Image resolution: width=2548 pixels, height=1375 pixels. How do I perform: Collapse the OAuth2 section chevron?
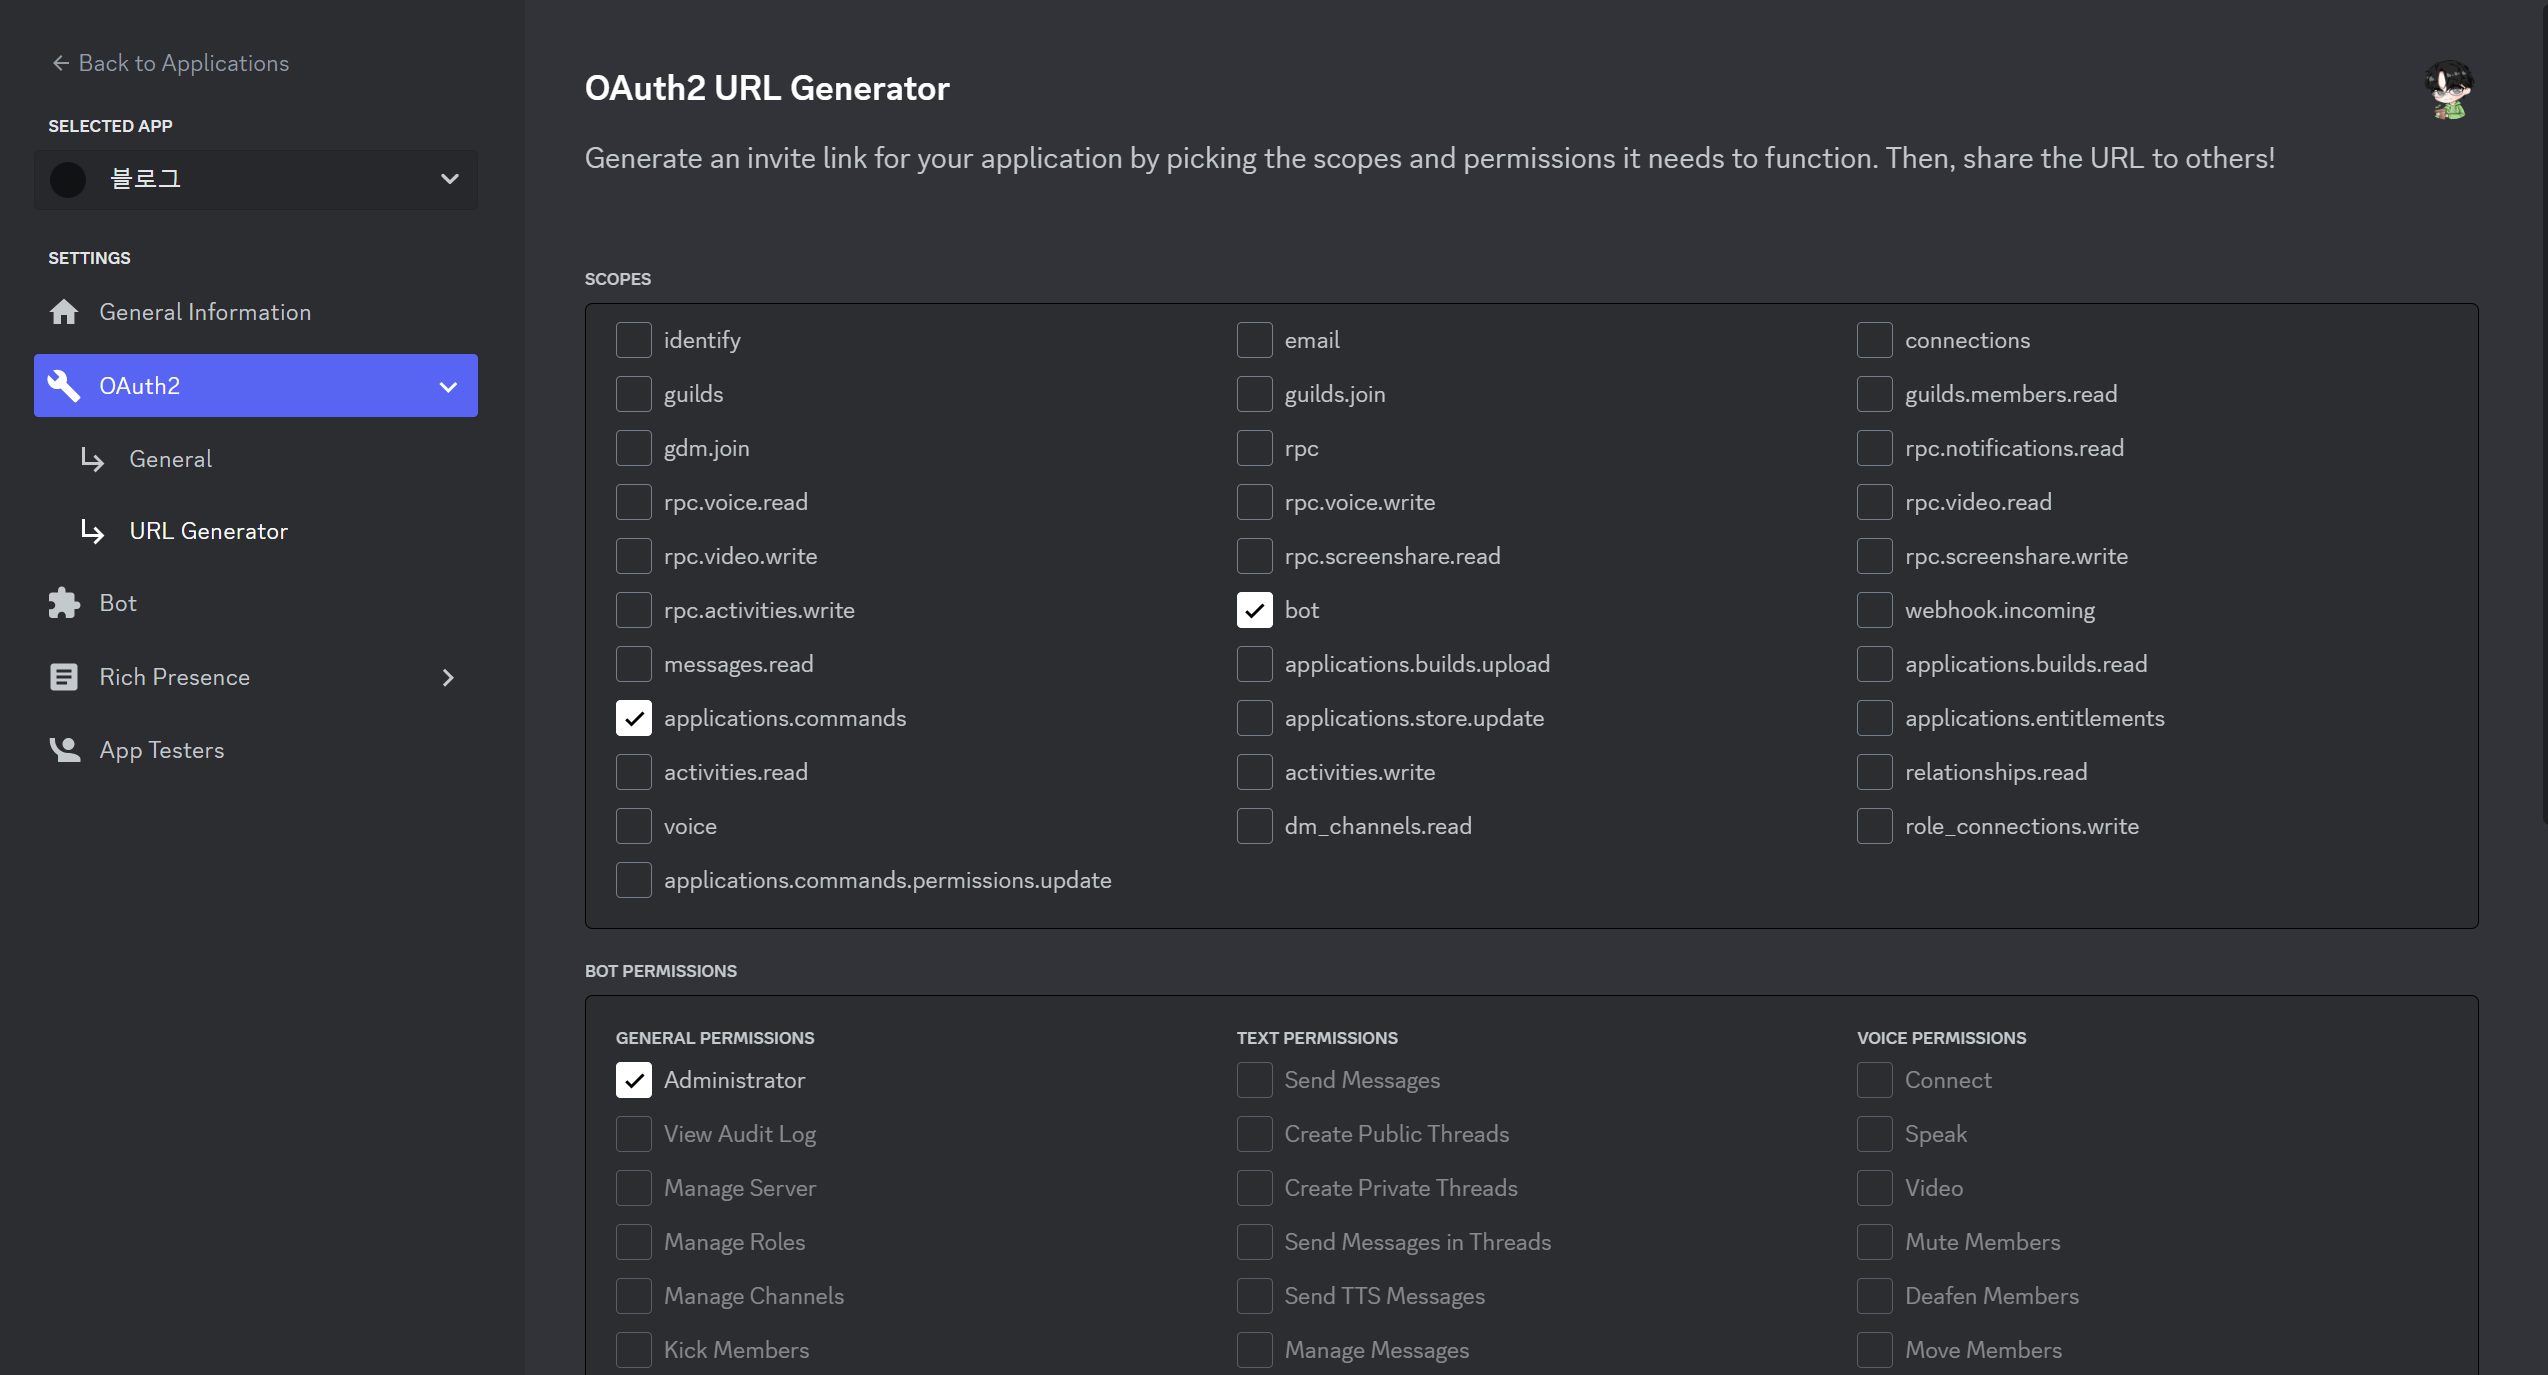coord(448,387)
